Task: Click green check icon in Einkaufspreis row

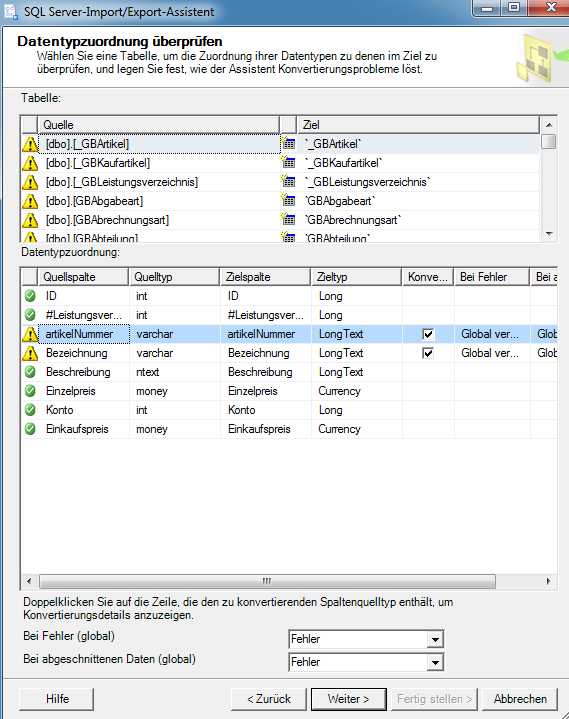Action: click(x=30, y=429)
